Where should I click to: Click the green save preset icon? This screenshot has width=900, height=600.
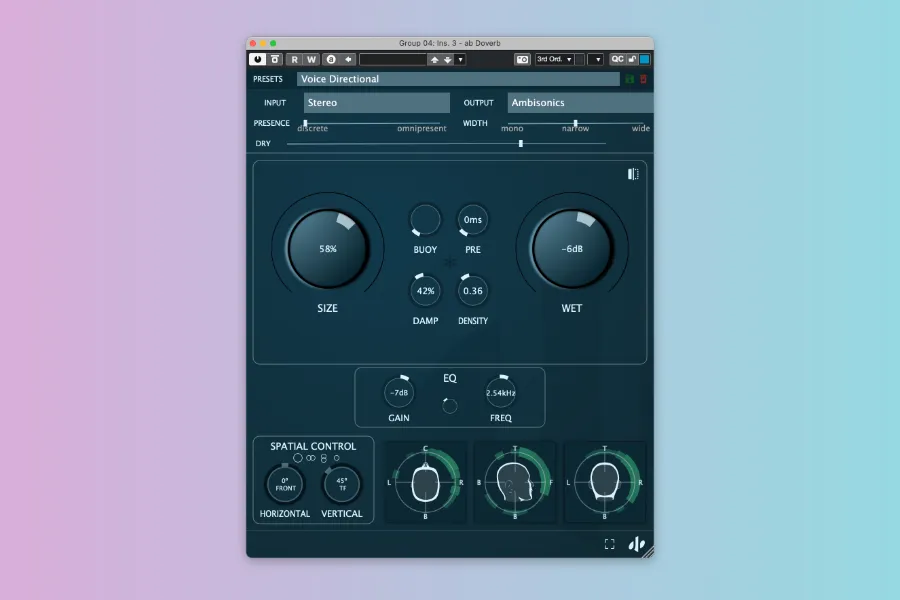(629, 79)
